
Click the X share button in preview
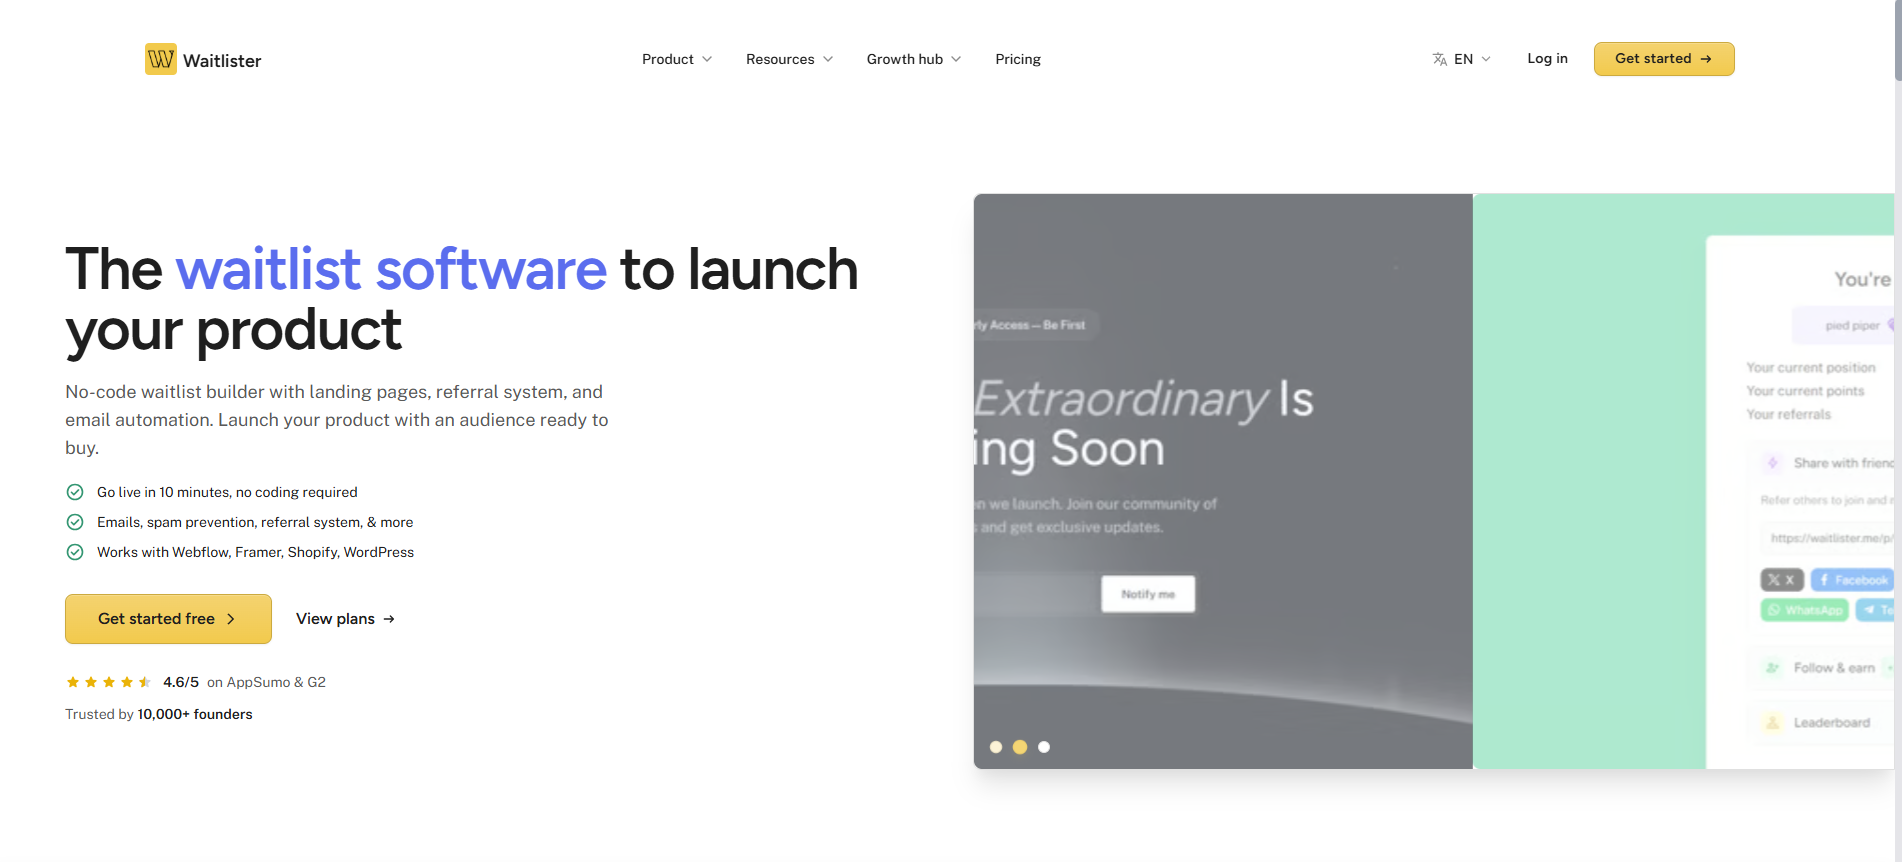point(1782,580)
